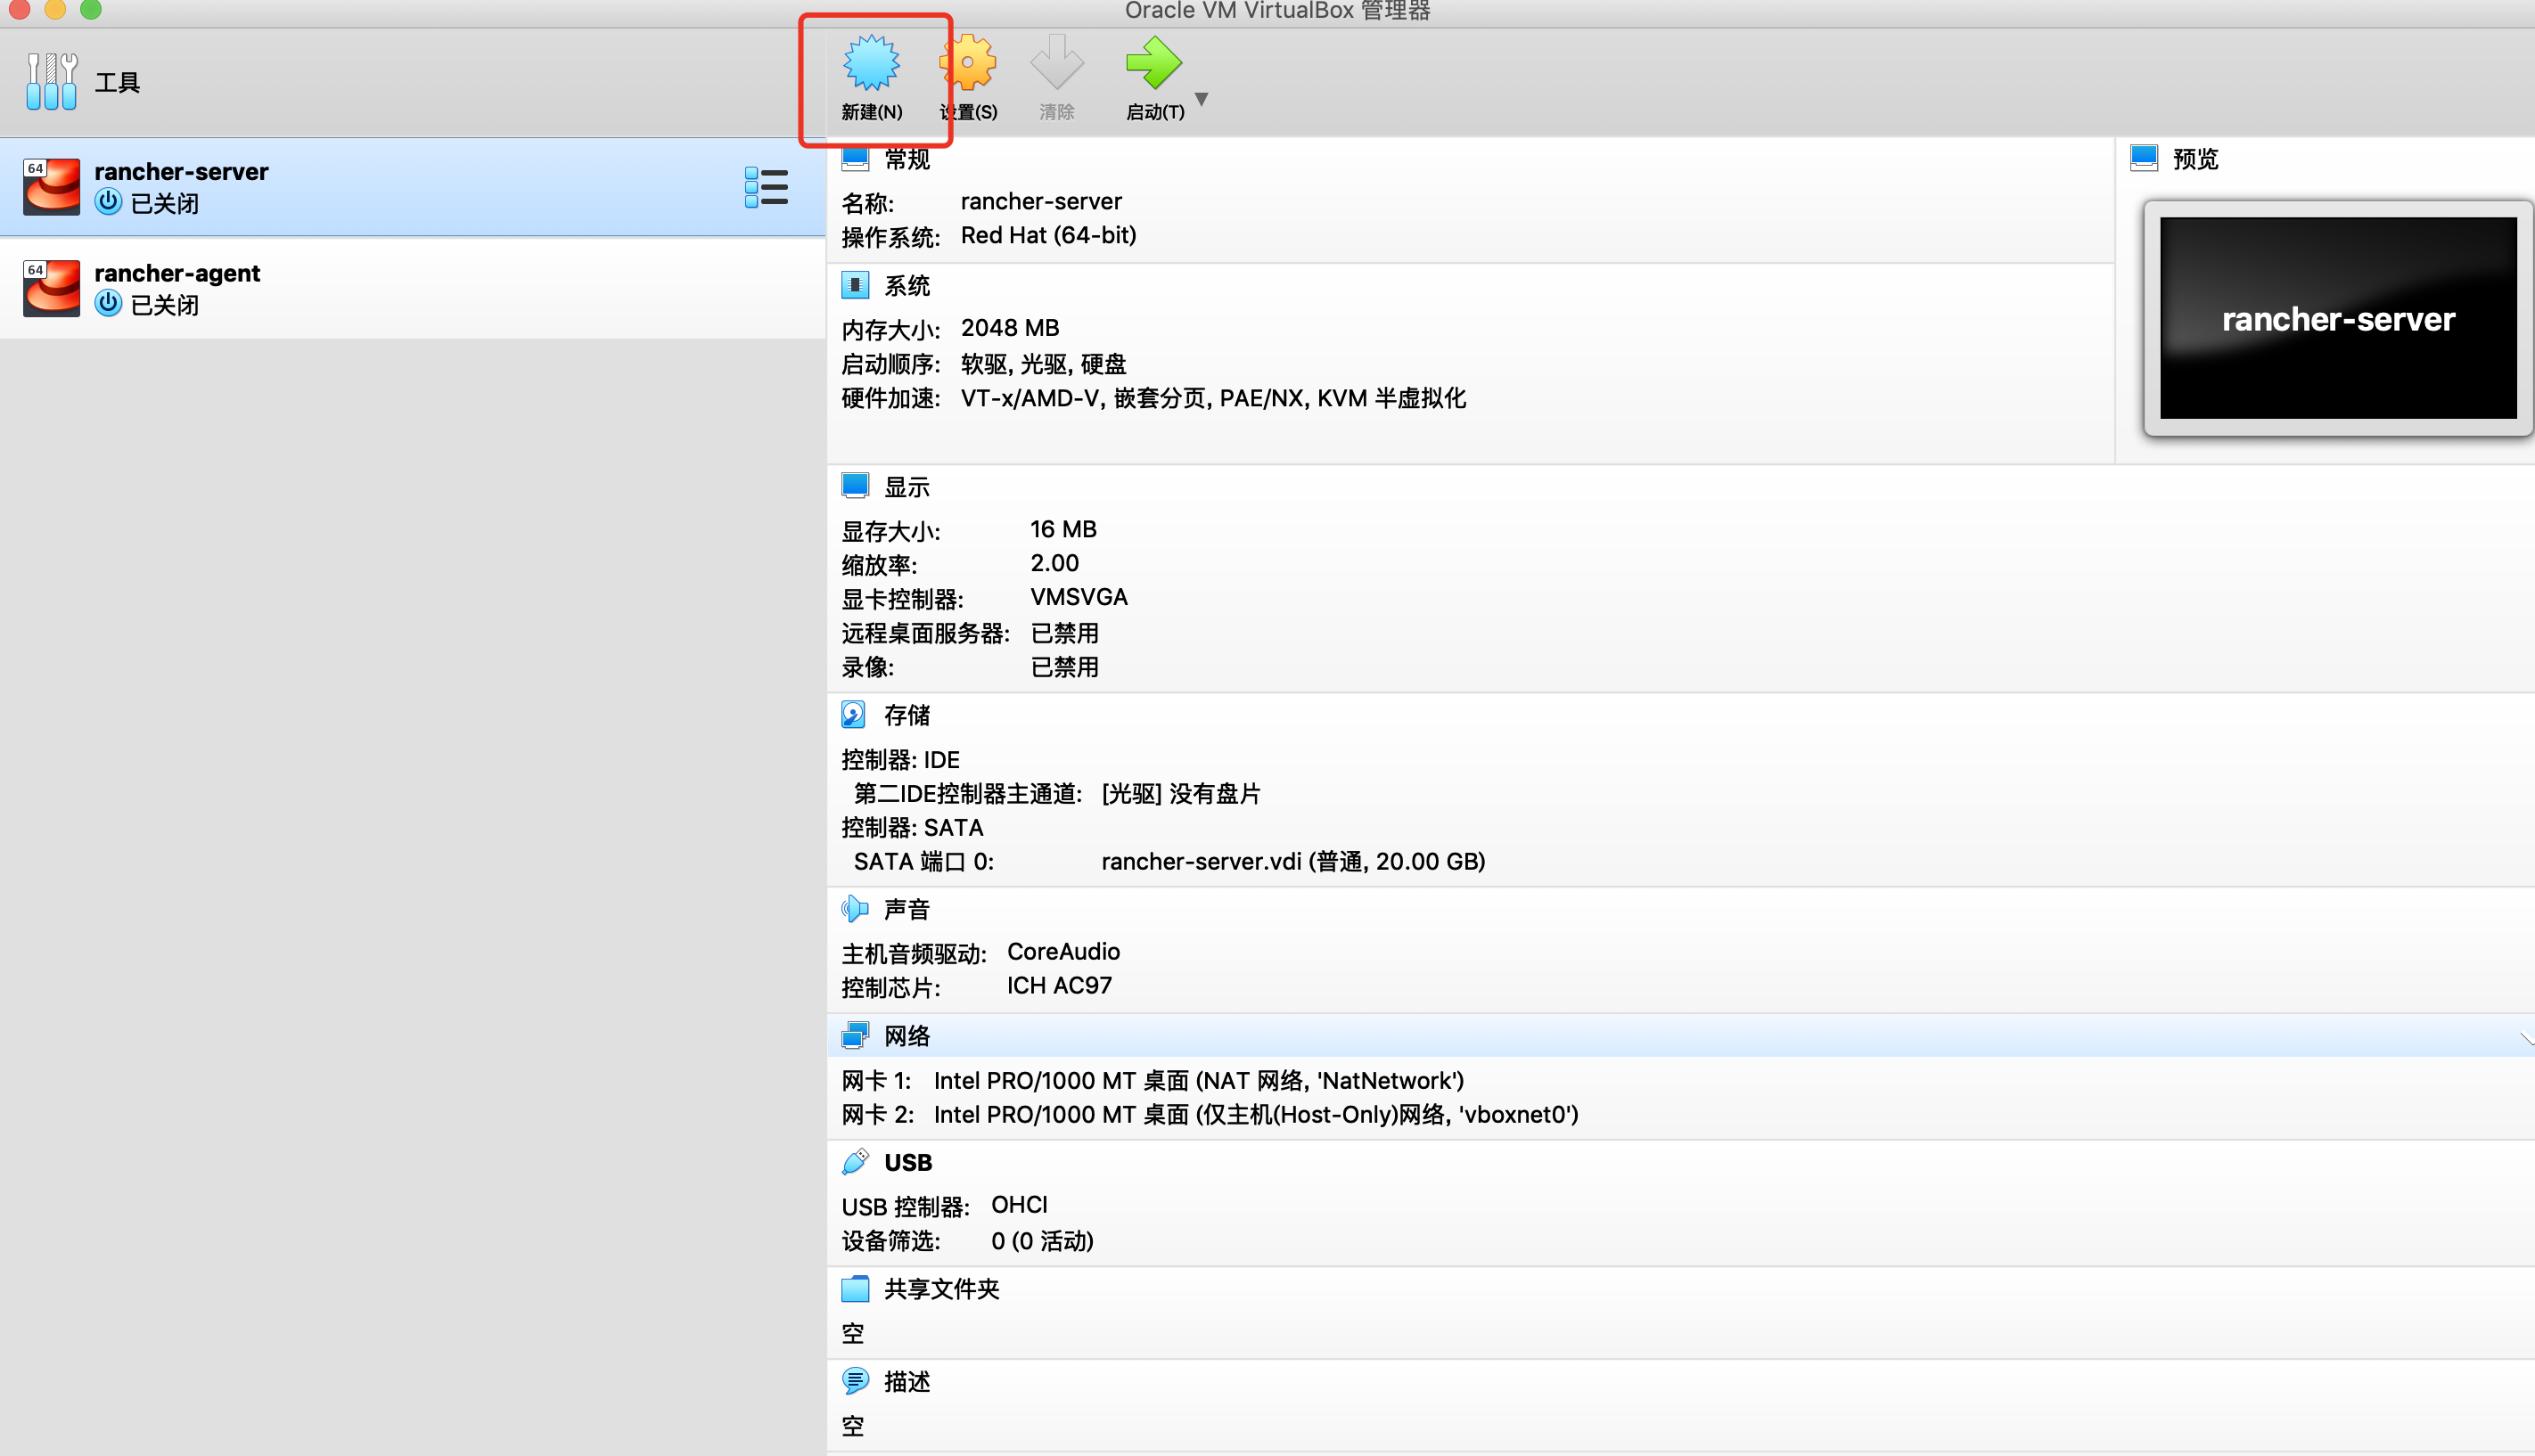
Task: Open the 描述 section heading
Action: tap(906, 1382)
